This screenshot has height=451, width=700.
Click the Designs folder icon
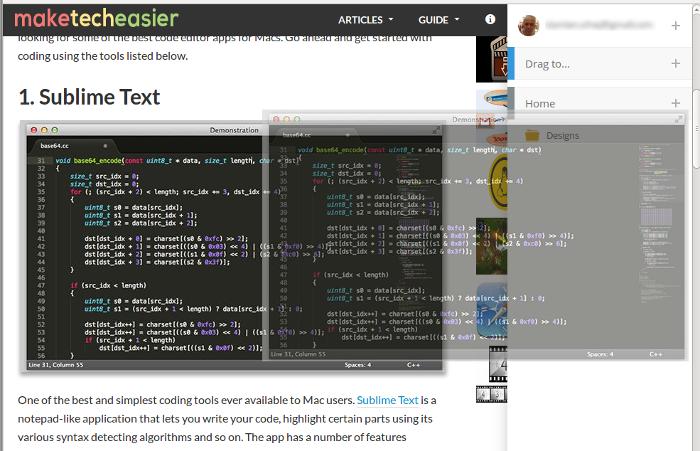[x=532, y=135]
